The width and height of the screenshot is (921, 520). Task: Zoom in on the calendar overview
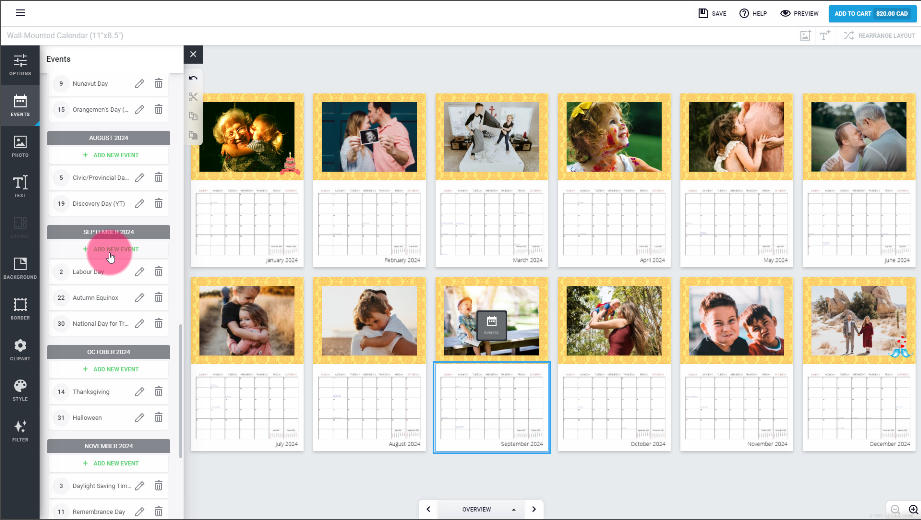click(x=912, y=509)
